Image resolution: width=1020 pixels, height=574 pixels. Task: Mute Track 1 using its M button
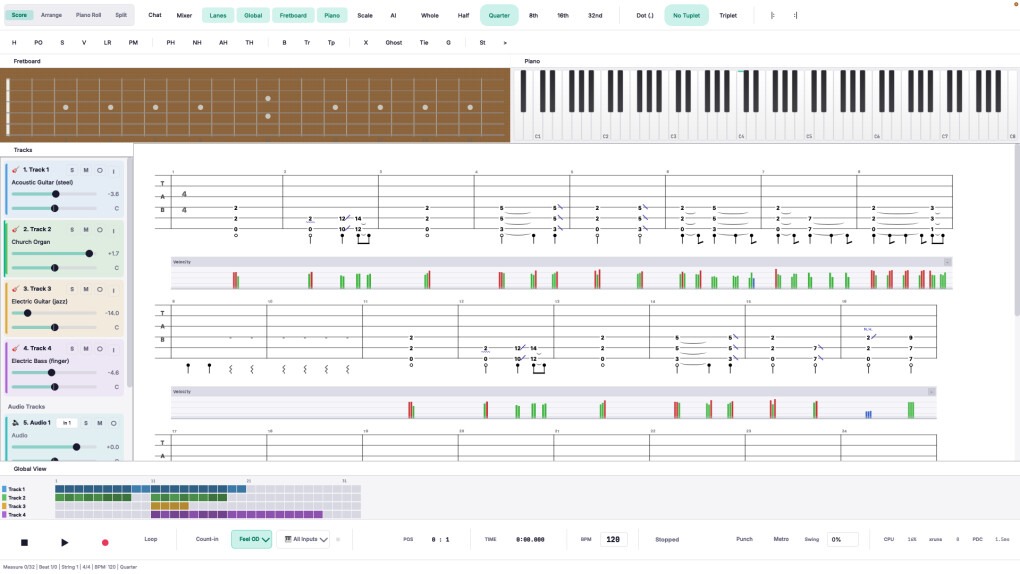(x=86, y=171)
